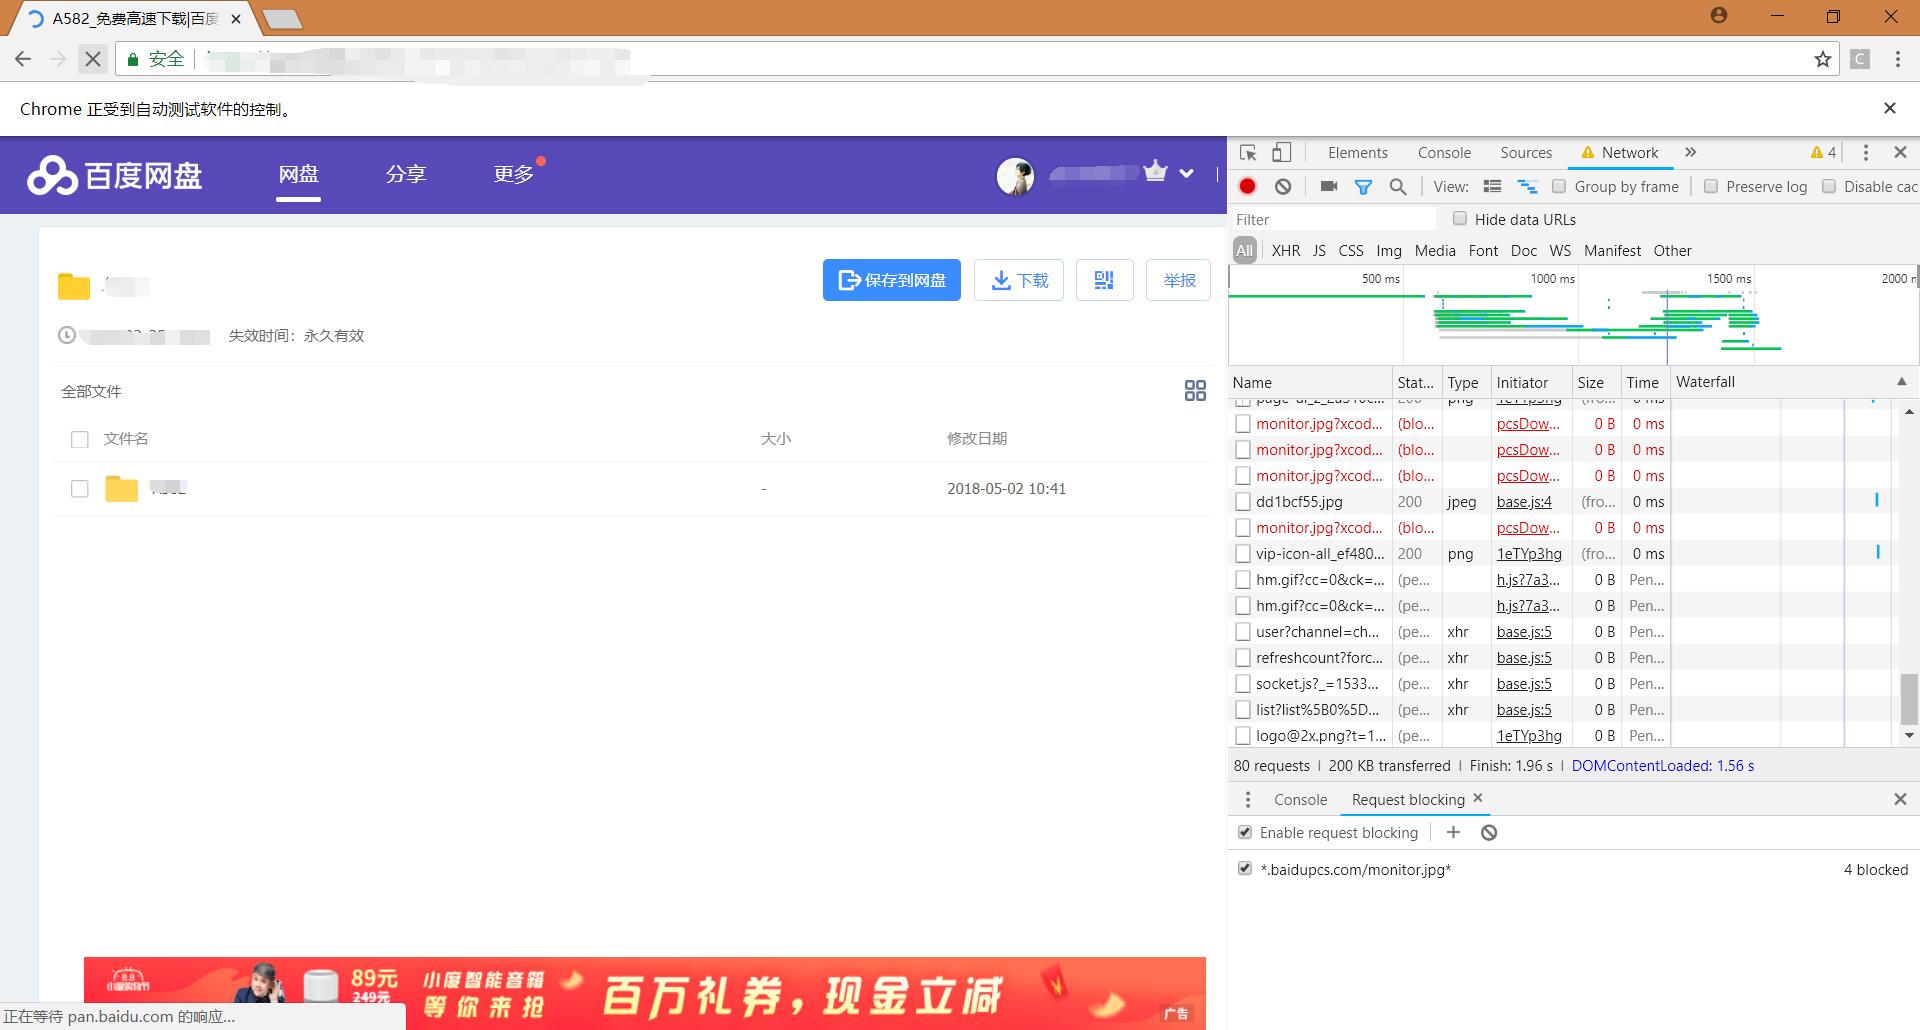Click the Chrome profile avatar icon
Viewport: 1920px width, 1030px height.
(x=1719, y=15)
